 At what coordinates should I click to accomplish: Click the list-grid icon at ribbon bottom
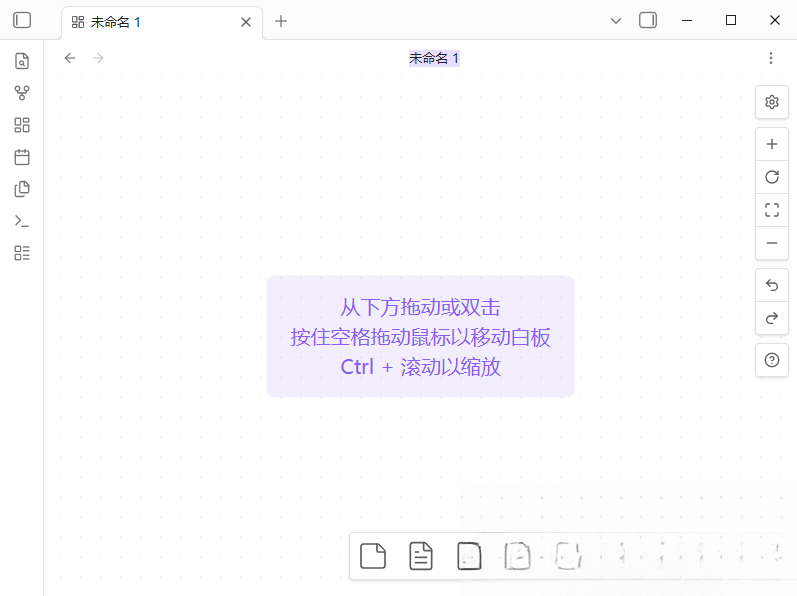(22, 253)
